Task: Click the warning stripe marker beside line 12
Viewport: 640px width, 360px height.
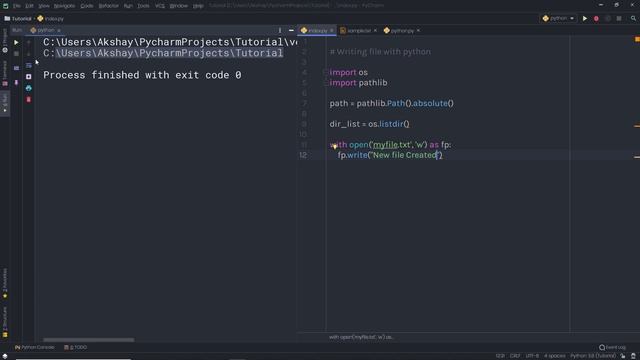Action: pos(637,157)
